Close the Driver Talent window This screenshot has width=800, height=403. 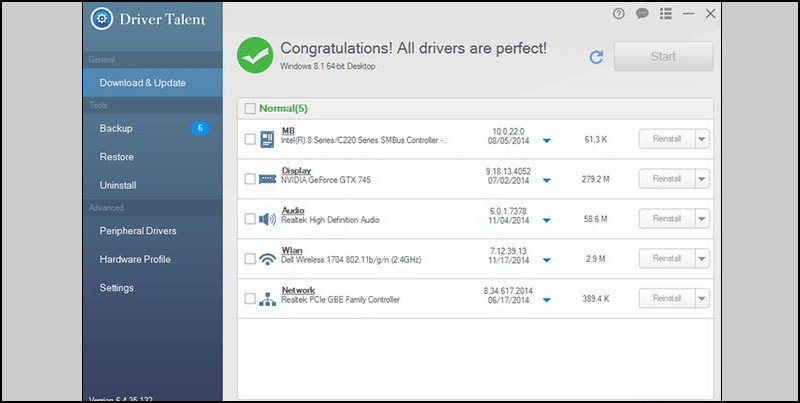click(710, 14)
